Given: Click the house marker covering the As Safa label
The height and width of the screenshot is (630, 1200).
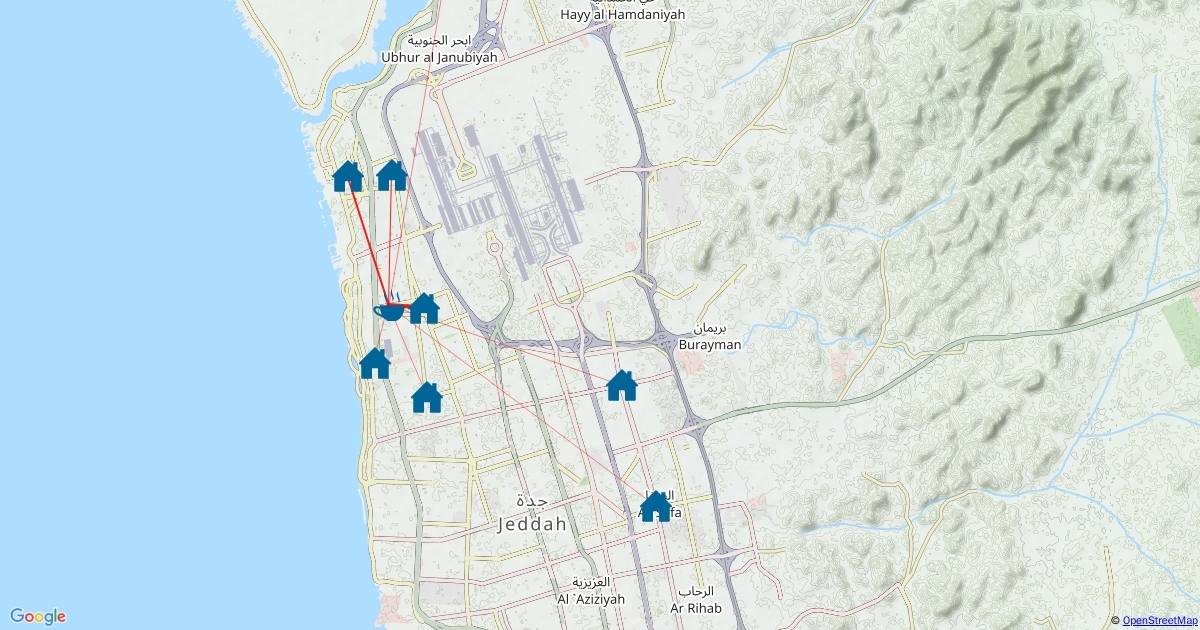Looking at the screenshot, I should click(x=655, y=506).
